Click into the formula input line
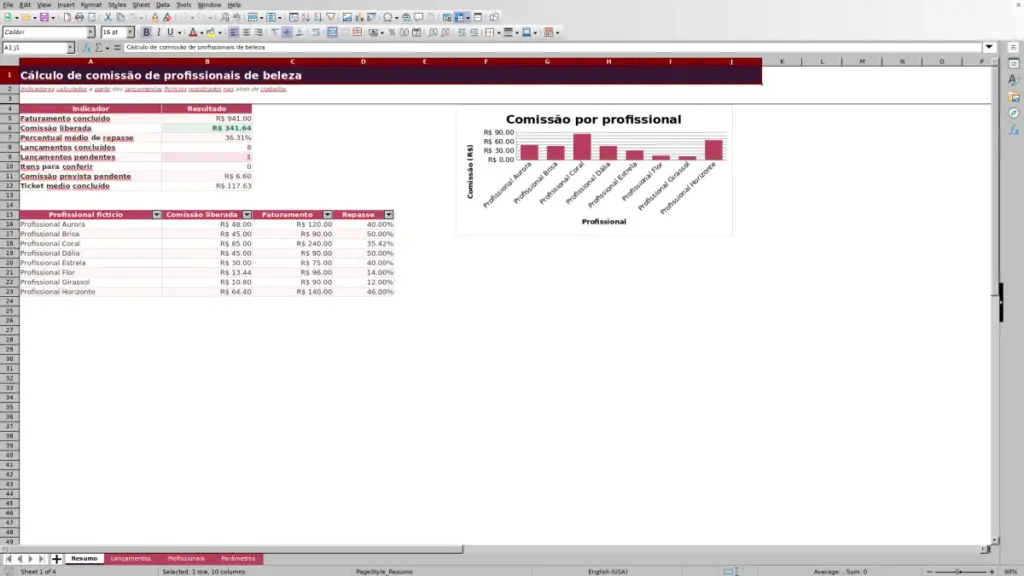The image size is (1024, 576). tap(552, 48)
